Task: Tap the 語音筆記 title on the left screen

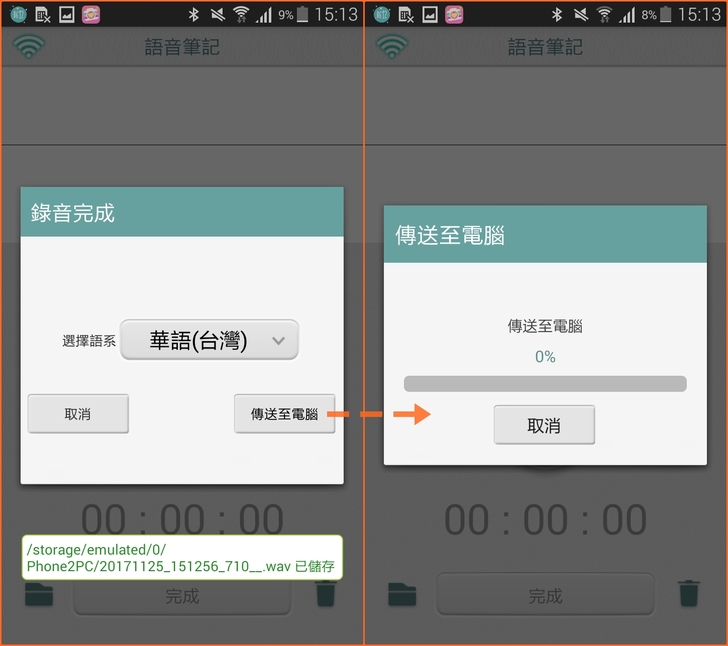Action: [182, 47]
